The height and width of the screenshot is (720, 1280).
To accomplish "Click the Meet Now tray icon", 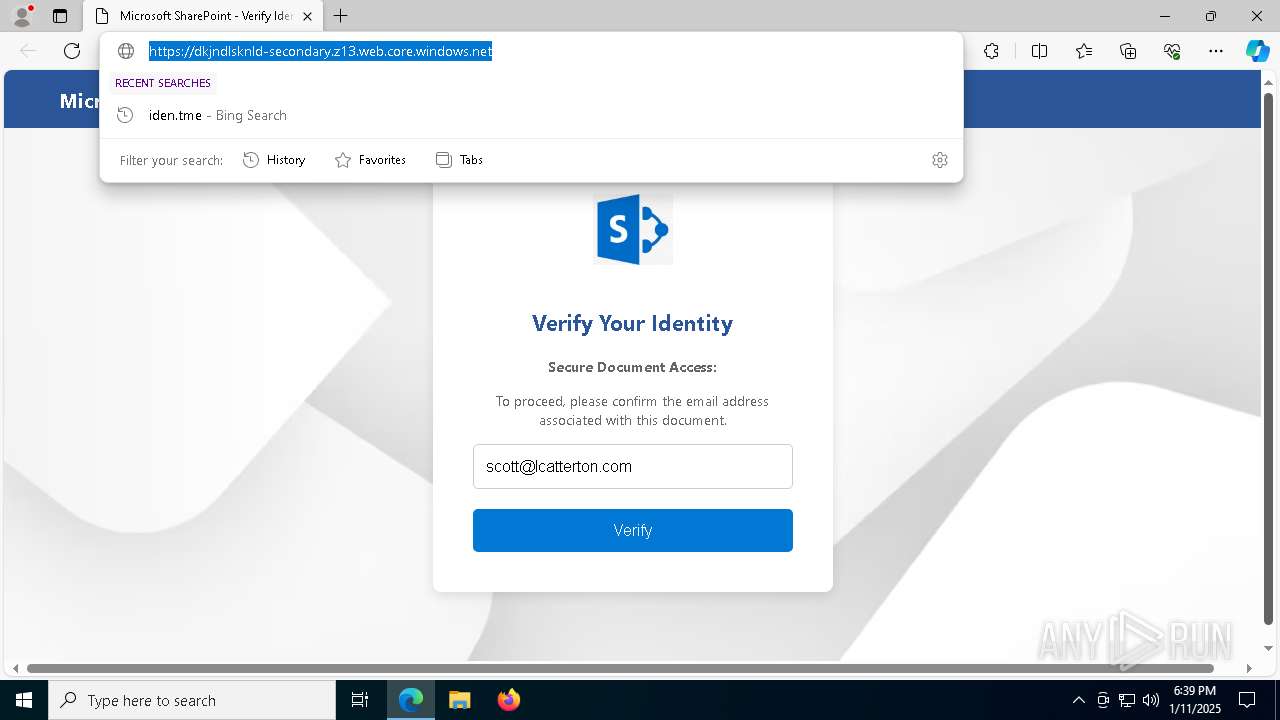I will (x=1103, y=700).
